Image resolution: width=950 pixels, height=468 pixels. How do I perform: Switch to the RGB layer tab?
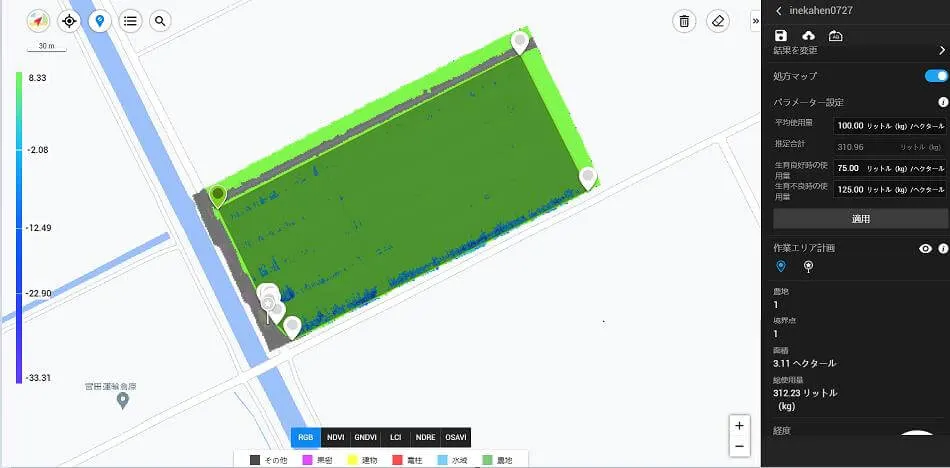click(306, 437)
